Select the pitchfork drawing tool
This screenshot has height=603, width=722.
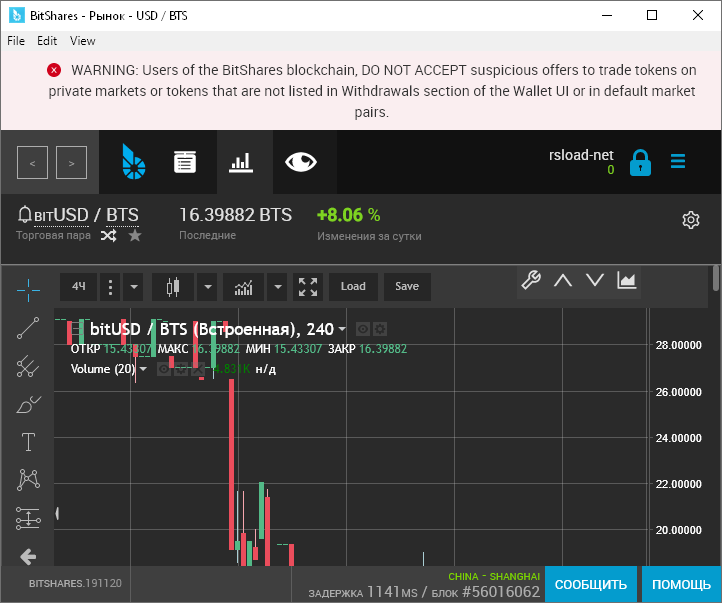pos(28,366)
